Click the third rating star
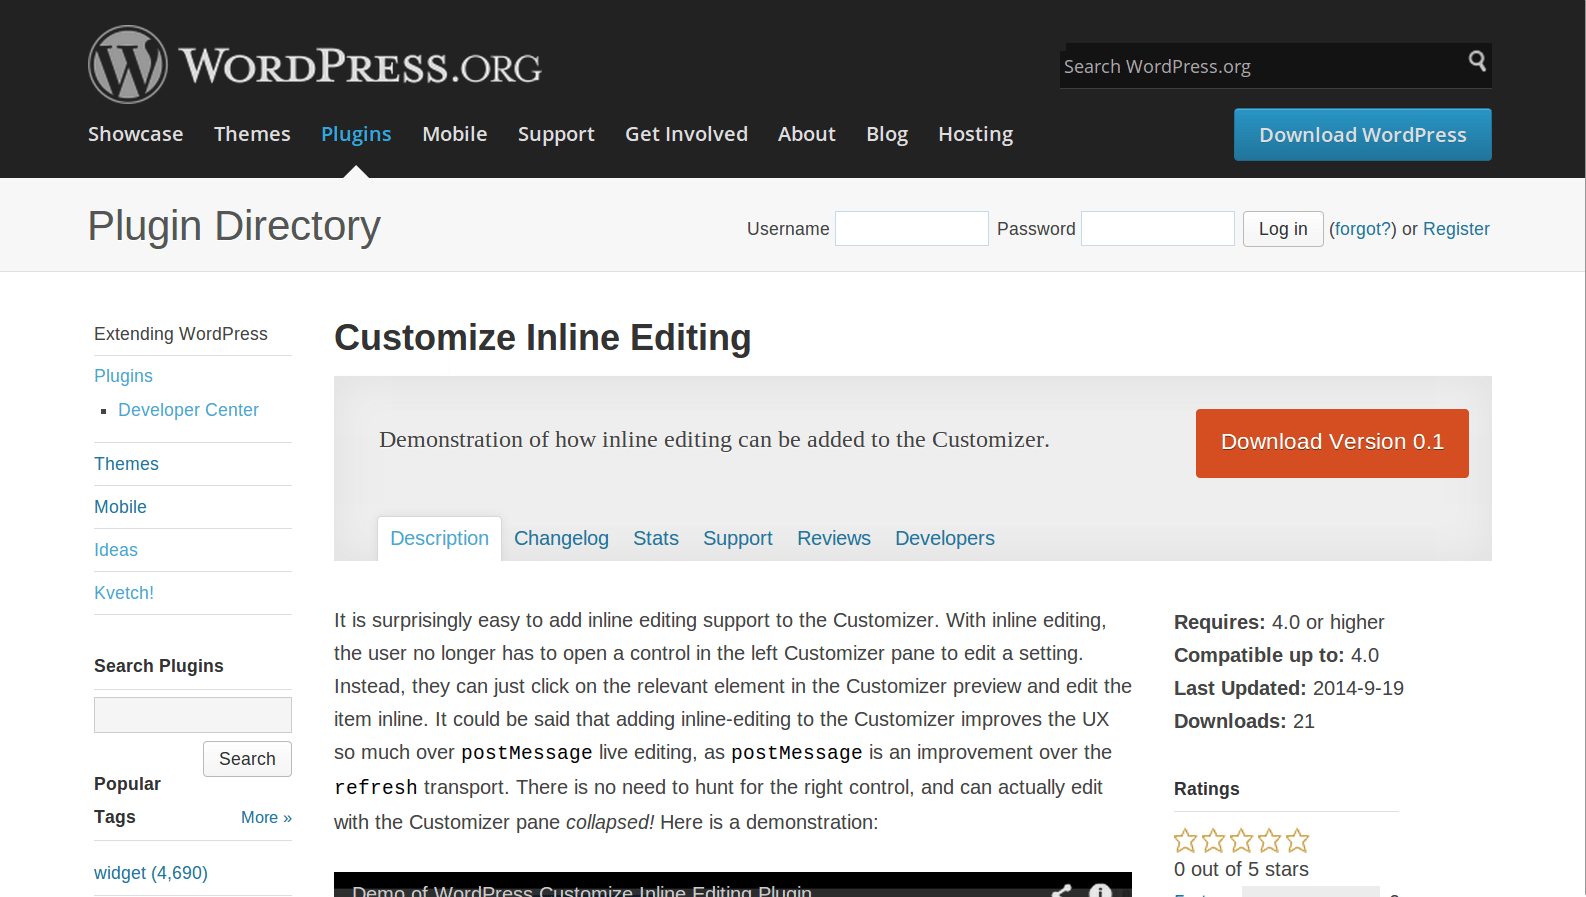1586x897 pixels. [1242, 840]
